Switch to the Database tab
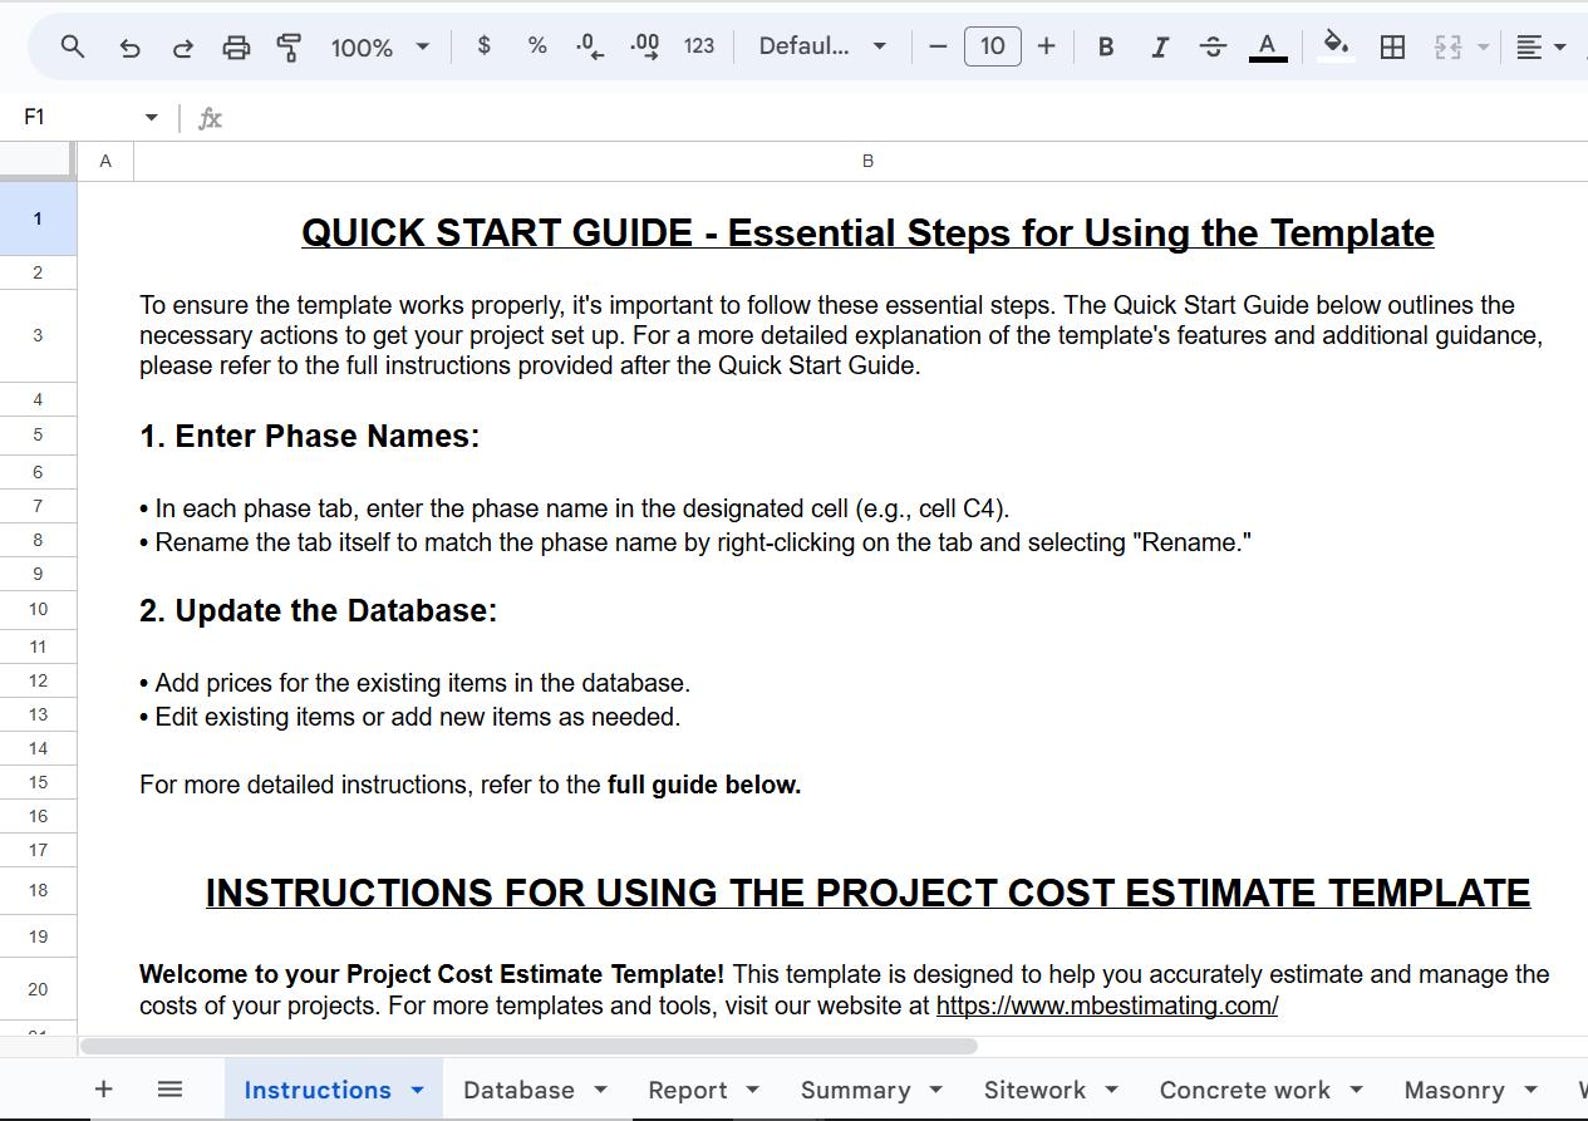The image size is (1588, 1121). tap(519, 1090)
